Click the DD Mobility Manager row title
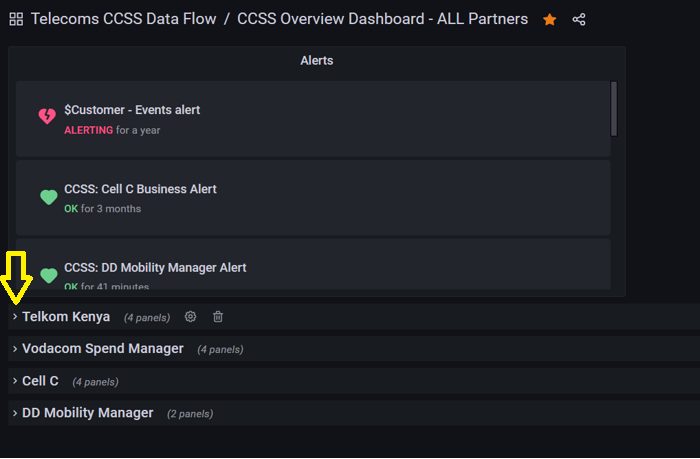This screenshot has height=459, width=700. 88,413
